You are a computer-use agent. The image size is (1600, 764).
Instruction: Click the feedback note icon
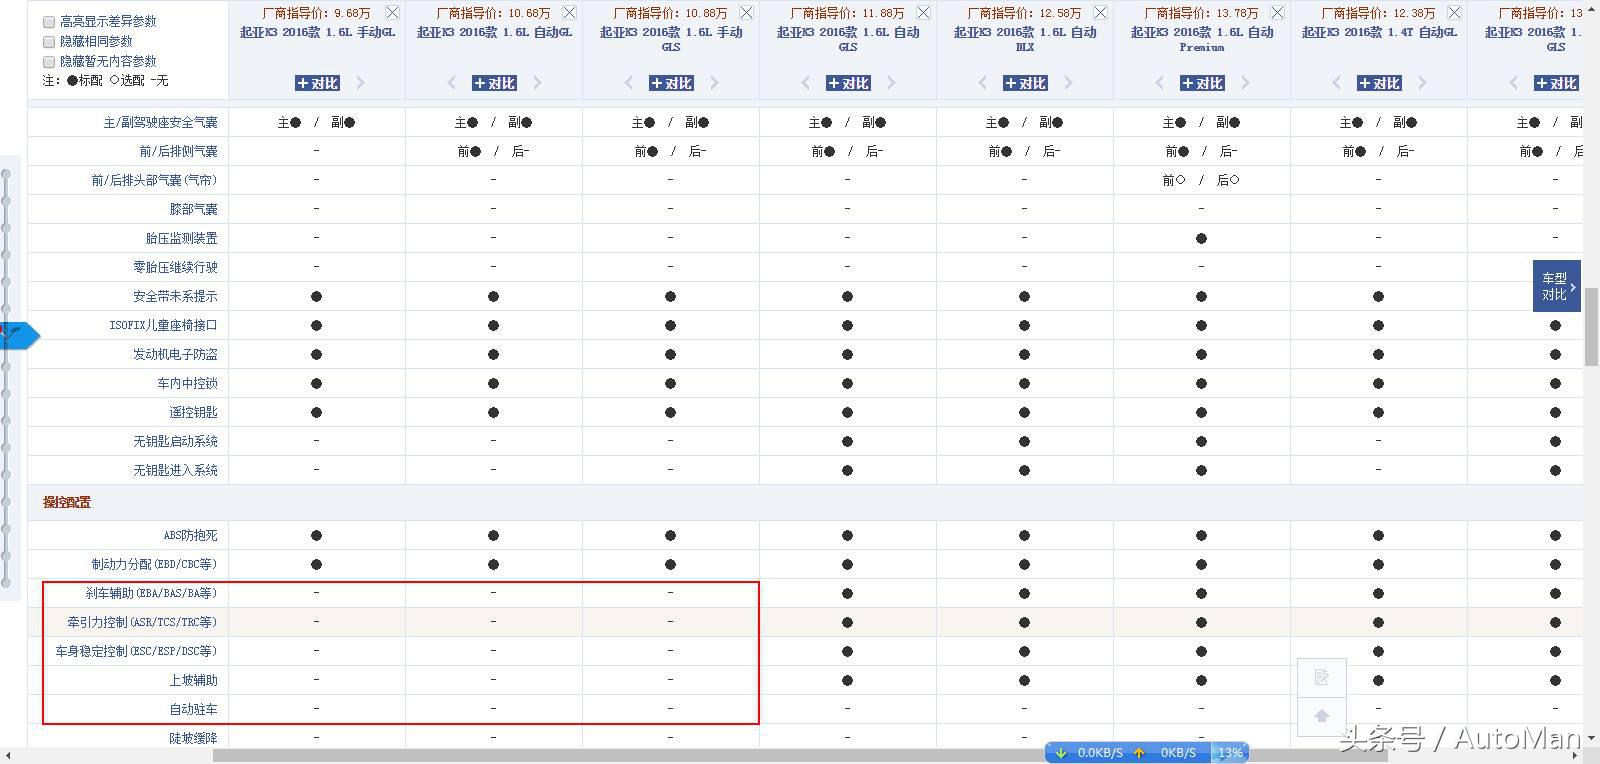tap(1321, 677)
